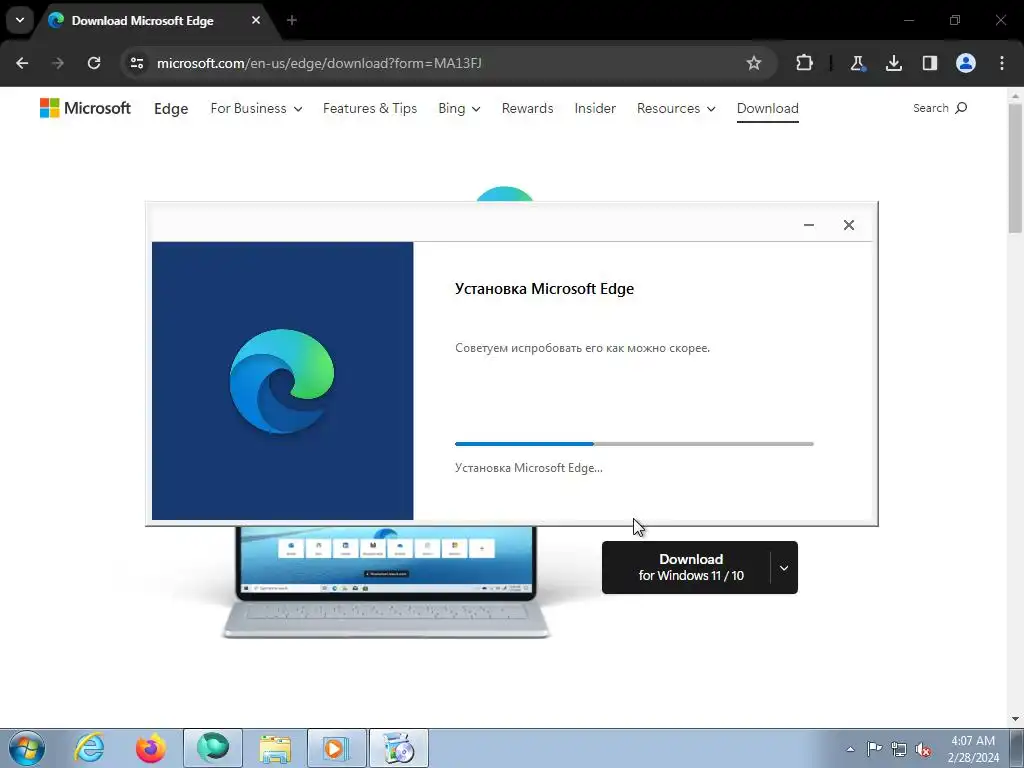The image size is (1024, 768).
Task: Launch Firefox from the taskbar
Action: click(150, 748)
